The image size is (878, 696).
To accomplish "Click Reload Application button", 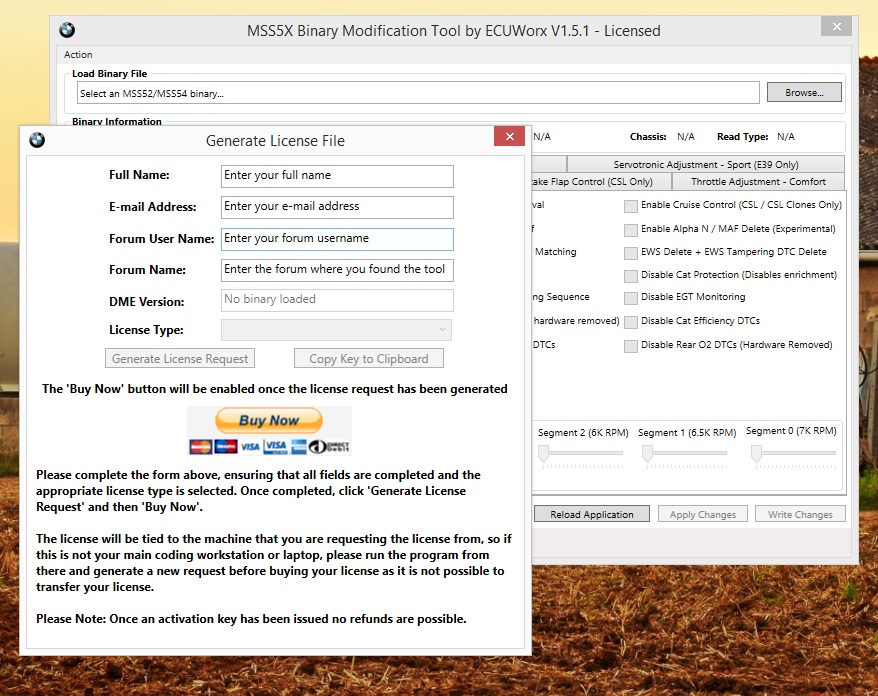I will pos(592,514).
